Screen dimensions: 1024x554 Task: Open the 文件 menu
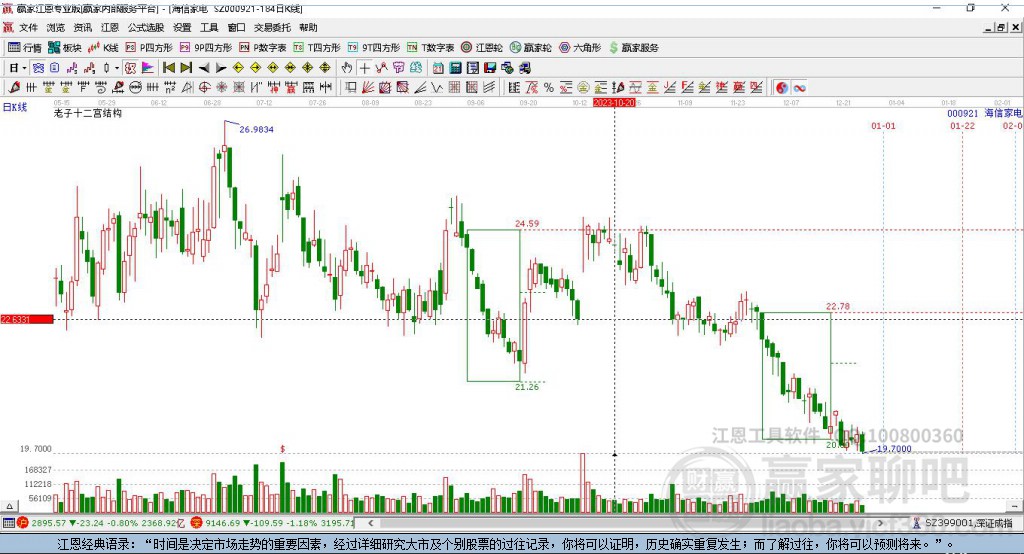[29, 27]
